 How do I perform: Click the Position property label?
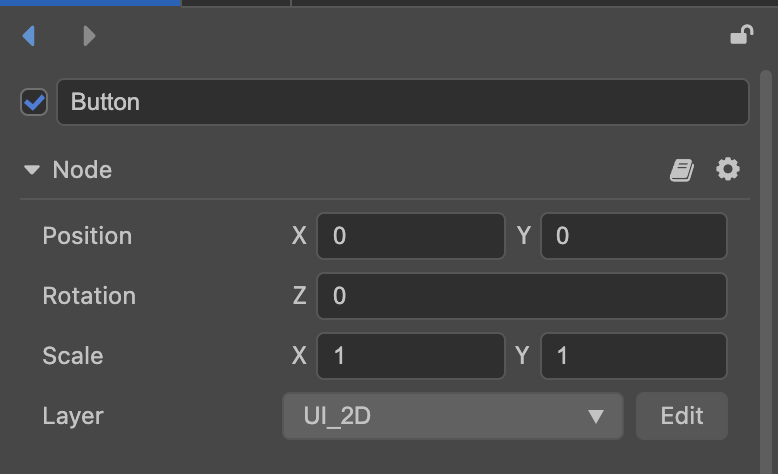87,236
